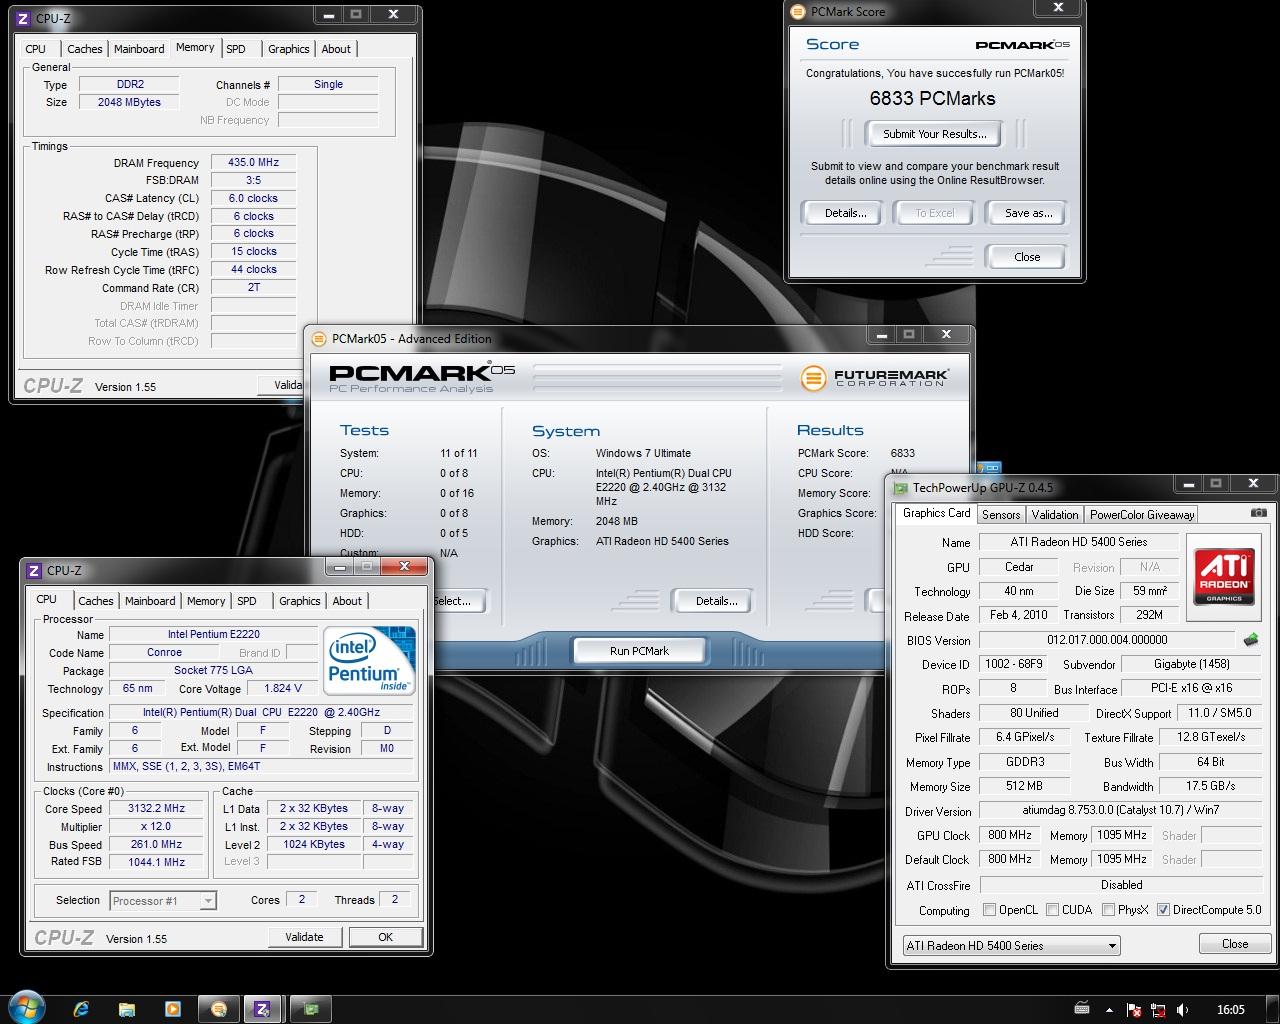Click the CPU-Z title icon of the processor window
The width and height of the screenshot is (1280, 1024).
pyautogui.click(x=34, y=570)
